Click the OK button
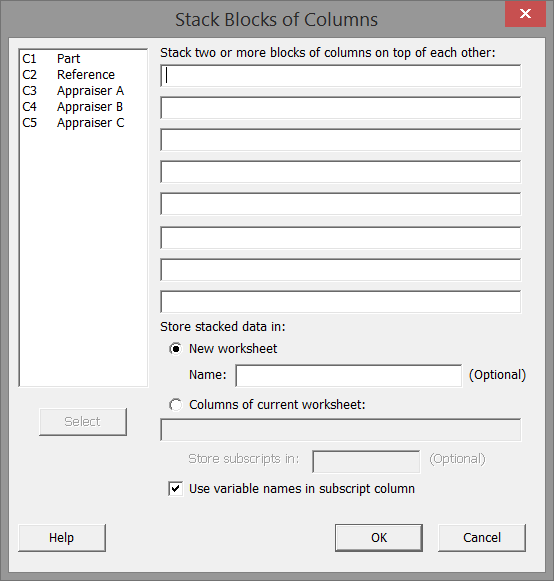This screenshot has width=554, height=581. tap(379, 538)
